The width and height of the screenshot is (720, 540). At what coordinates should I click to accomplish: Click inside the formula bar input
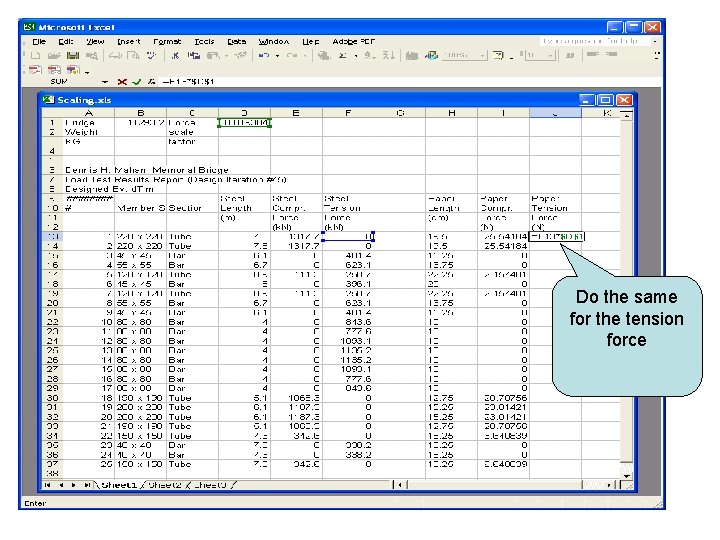click(409, 82)
